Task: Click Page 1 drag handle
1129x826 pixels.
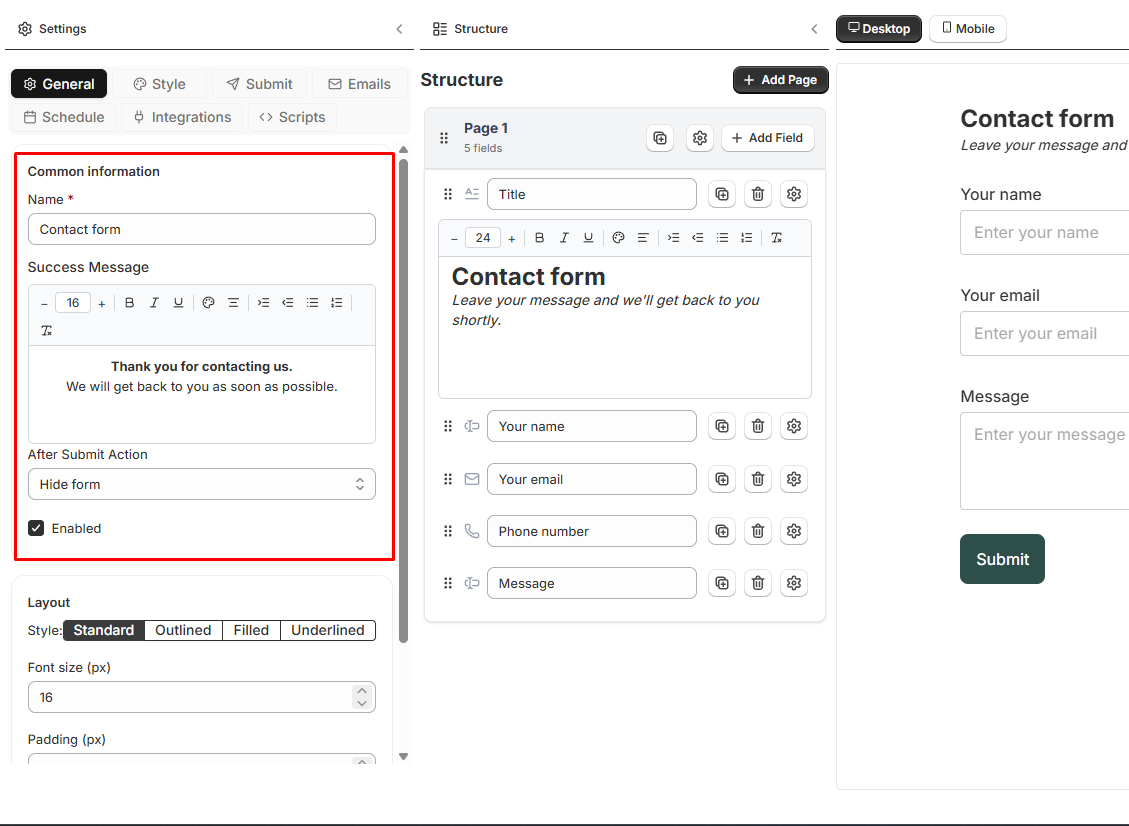Action: 444,138
